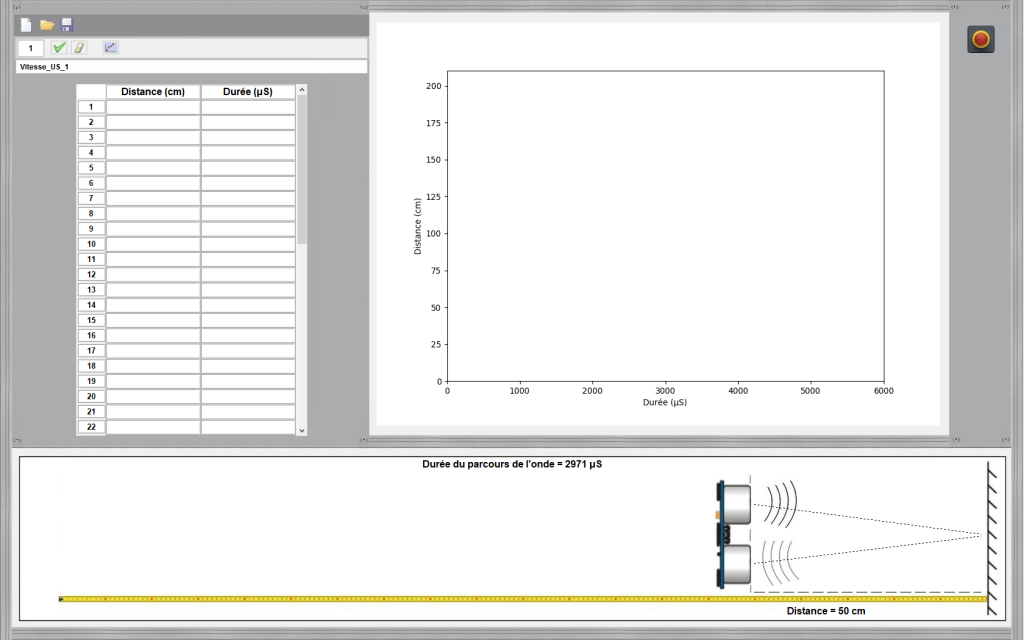Erase data using the eraser icon
The image size is (1024, 640).
[80, 48]
